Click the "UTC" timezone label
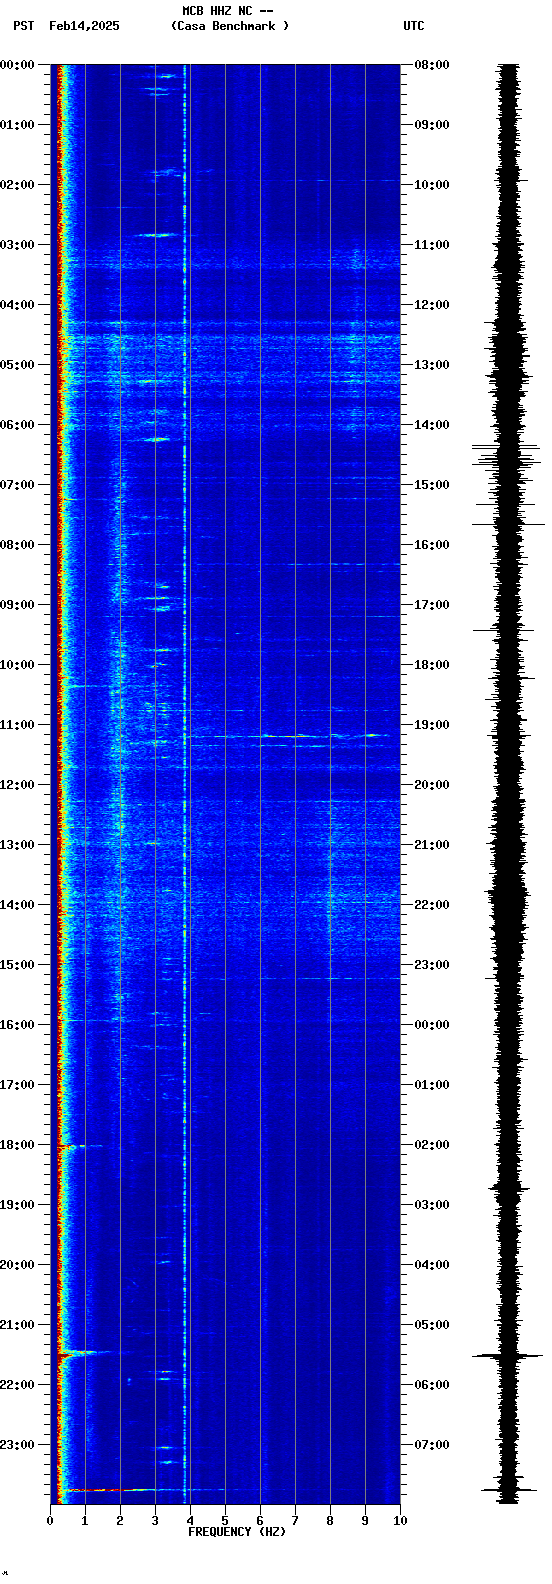This screenshot has width=552, height=1584. 414,26
